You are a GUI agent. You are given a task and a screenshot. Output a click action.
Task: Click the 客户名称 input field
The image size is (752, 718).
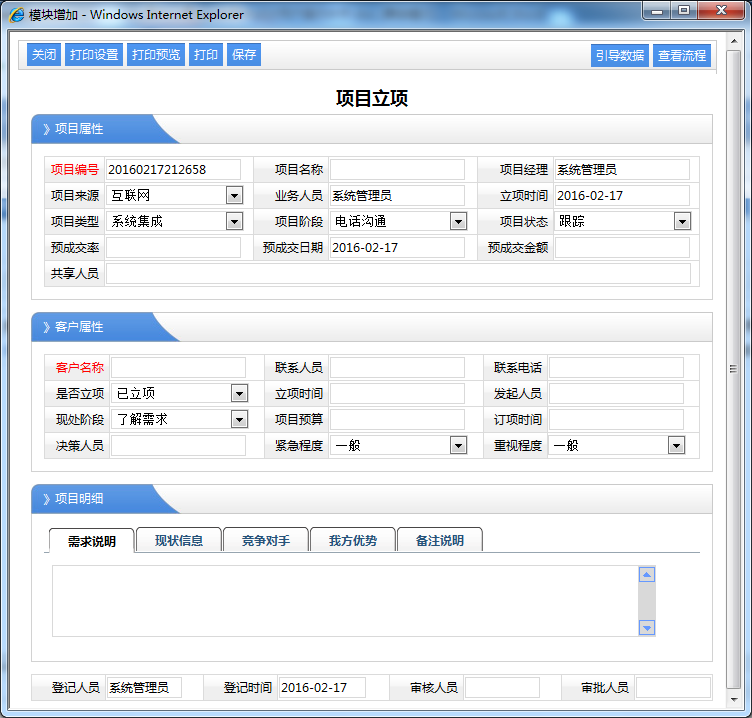pyautogui.click(x=178, y=368)
